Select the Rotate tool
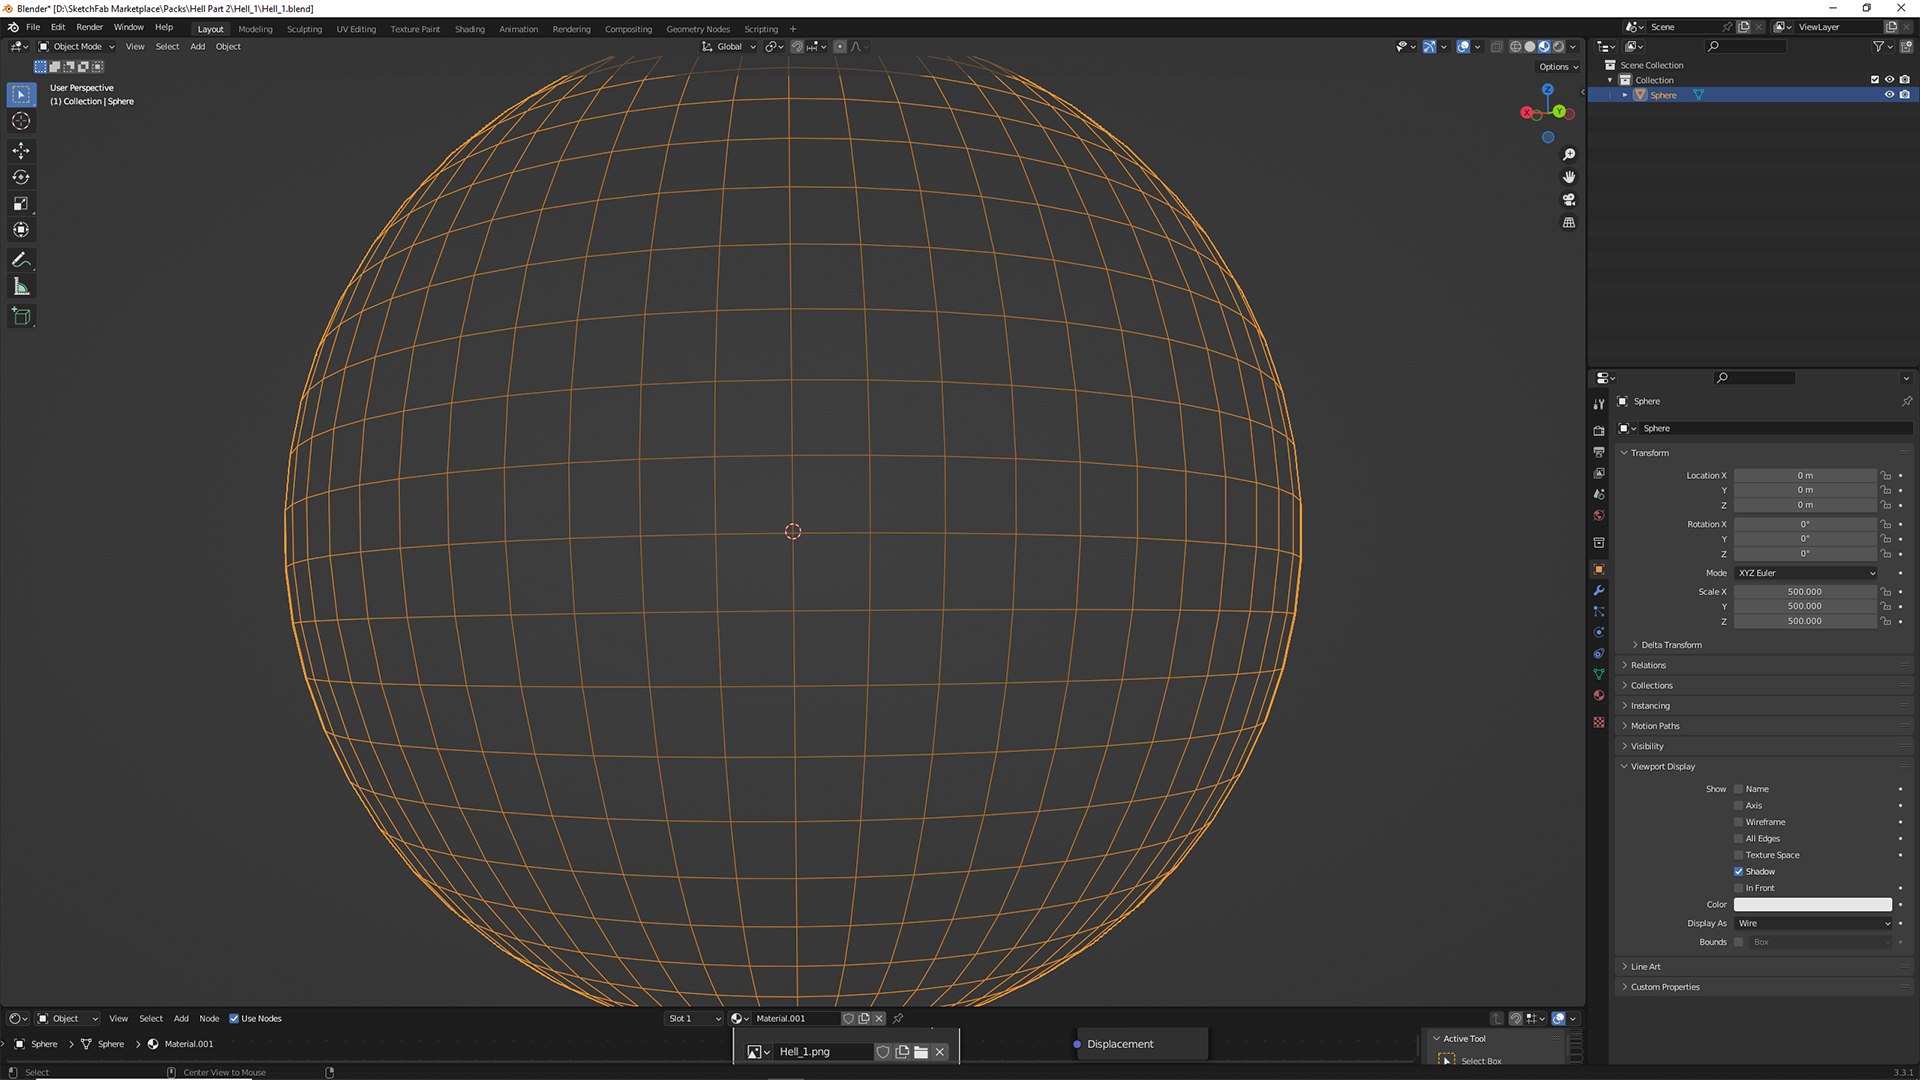 pos(21,177)
